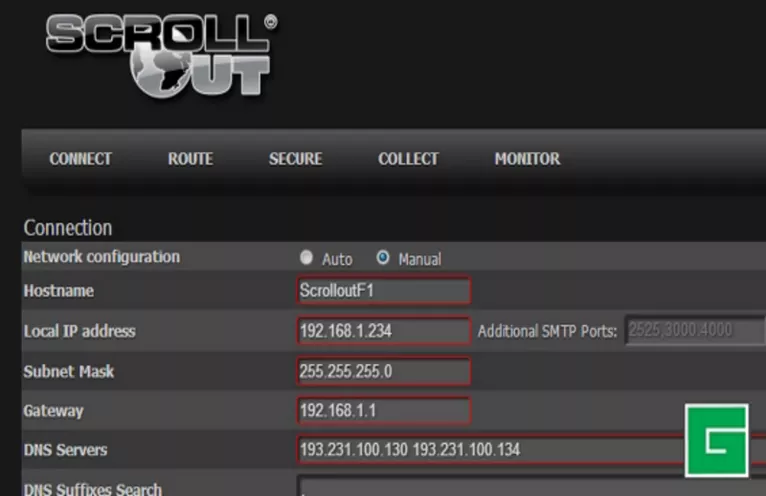Viewport: 766px width, 496px height.
Task: Click the Network configuration label
Action: click(101, 257)
